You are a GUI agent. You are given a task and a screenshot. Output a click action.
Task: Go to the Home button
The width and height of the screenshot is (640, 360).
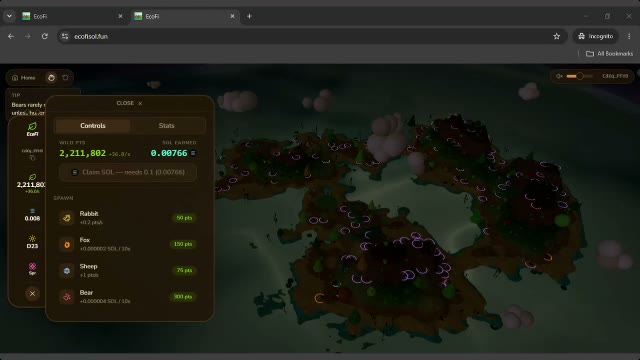(x=24, y=78)
